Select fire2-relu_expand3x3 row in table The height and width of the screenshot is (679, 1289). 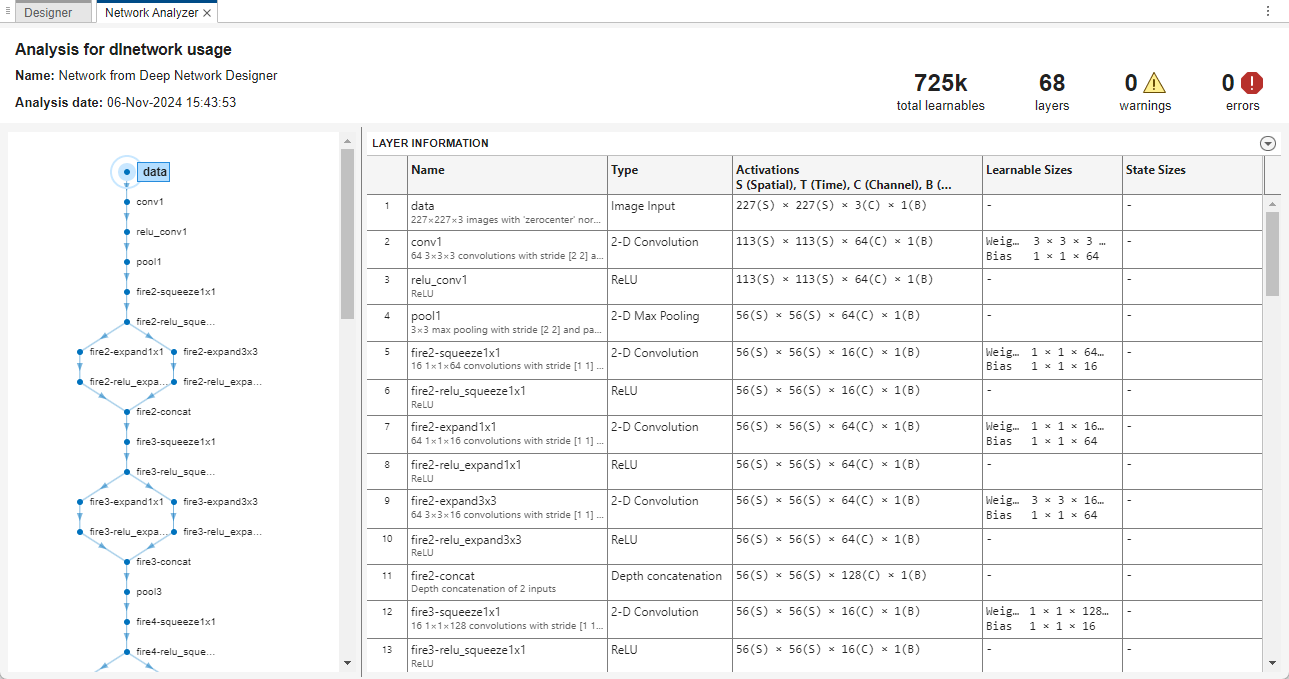click(x=815, y=545)
